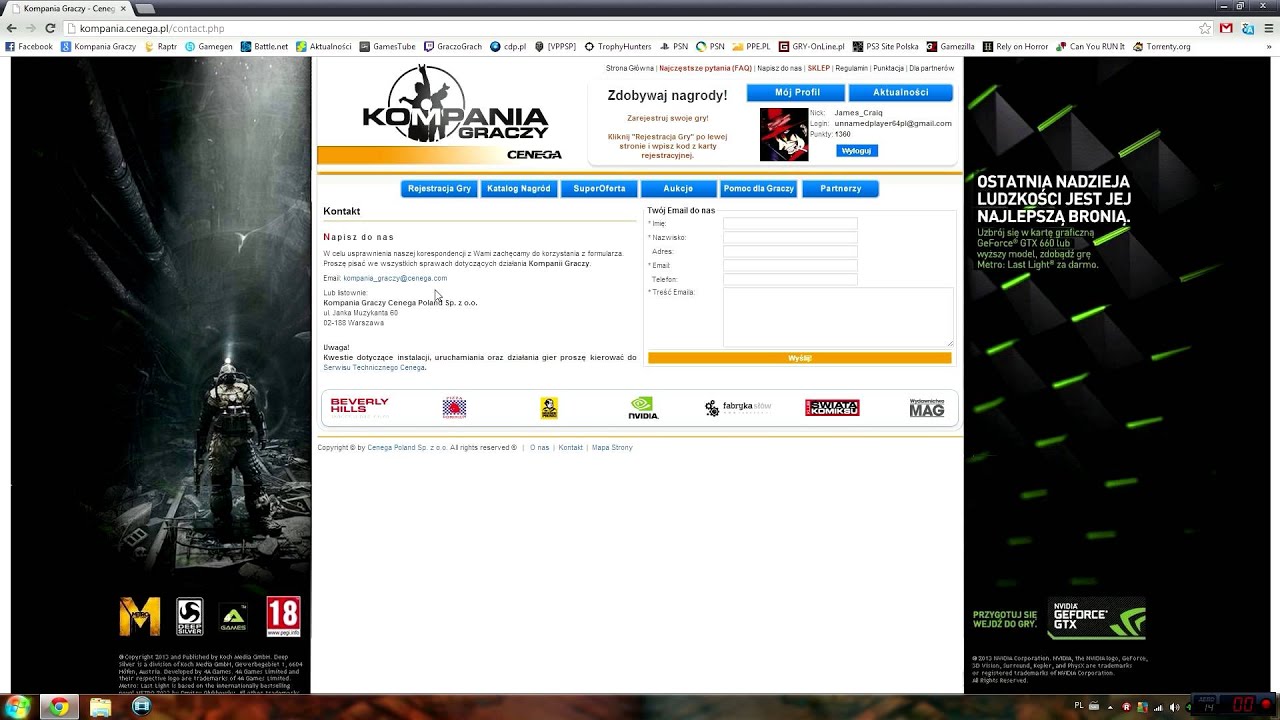Click the Aktualności button in the profile box
The width and height of the screenshot is (1280, 720).
(900, 93)
